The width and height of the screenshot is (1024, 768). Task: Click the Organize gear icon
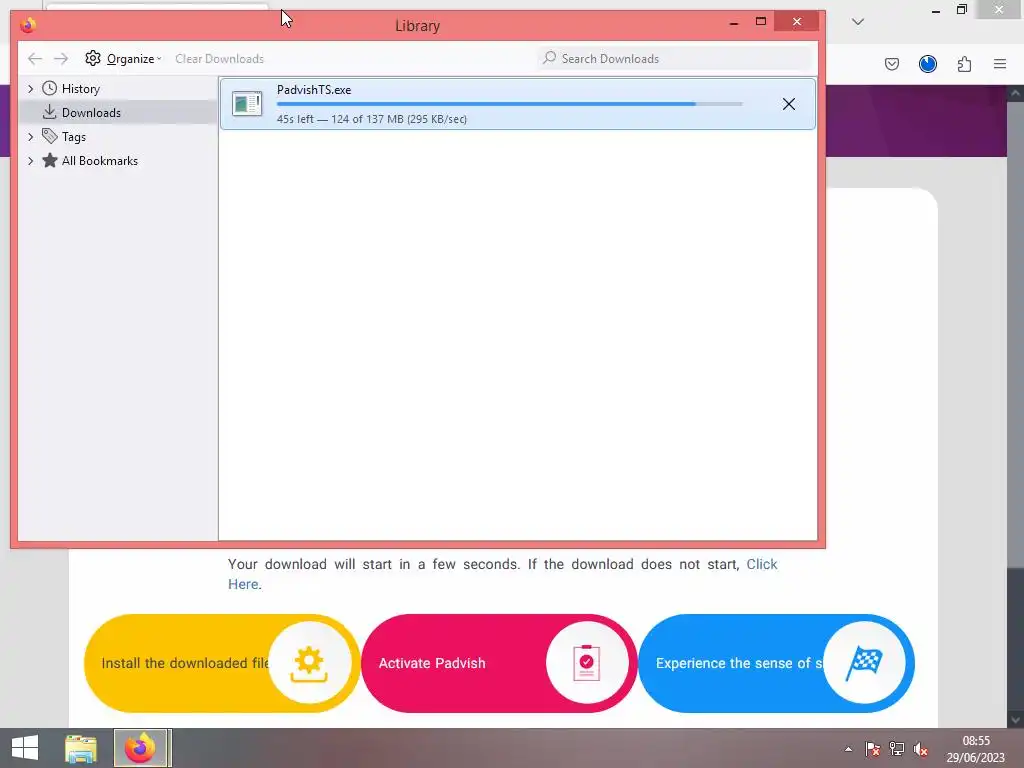tap(93, 58)
